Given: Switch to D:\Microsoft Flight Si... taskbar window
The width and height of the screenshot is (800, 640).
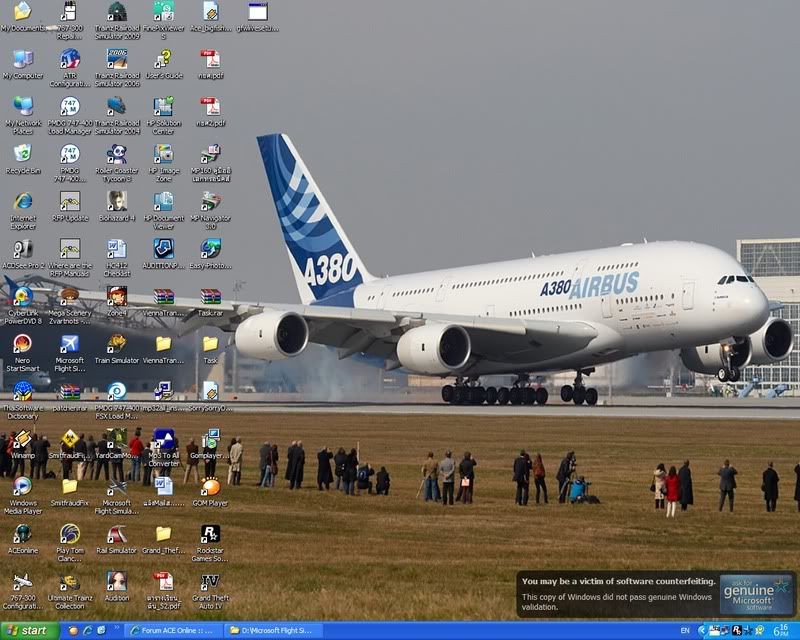Looking at the screenshot, I should [x=273, y=631].
